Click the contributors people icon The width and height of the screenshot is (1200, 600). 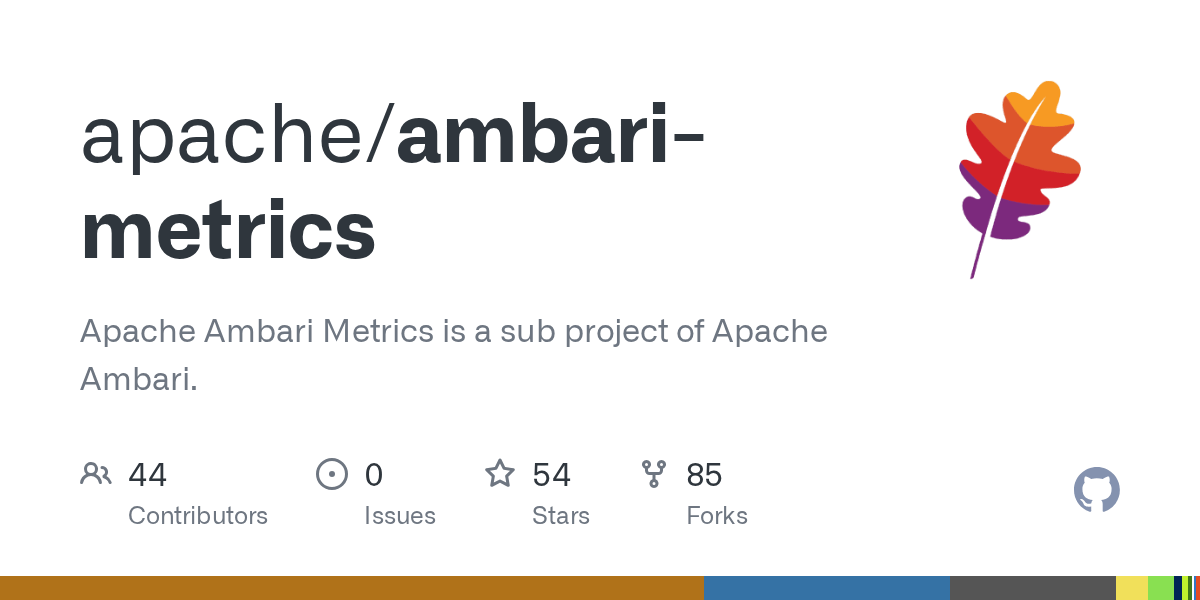coord(96,473)
